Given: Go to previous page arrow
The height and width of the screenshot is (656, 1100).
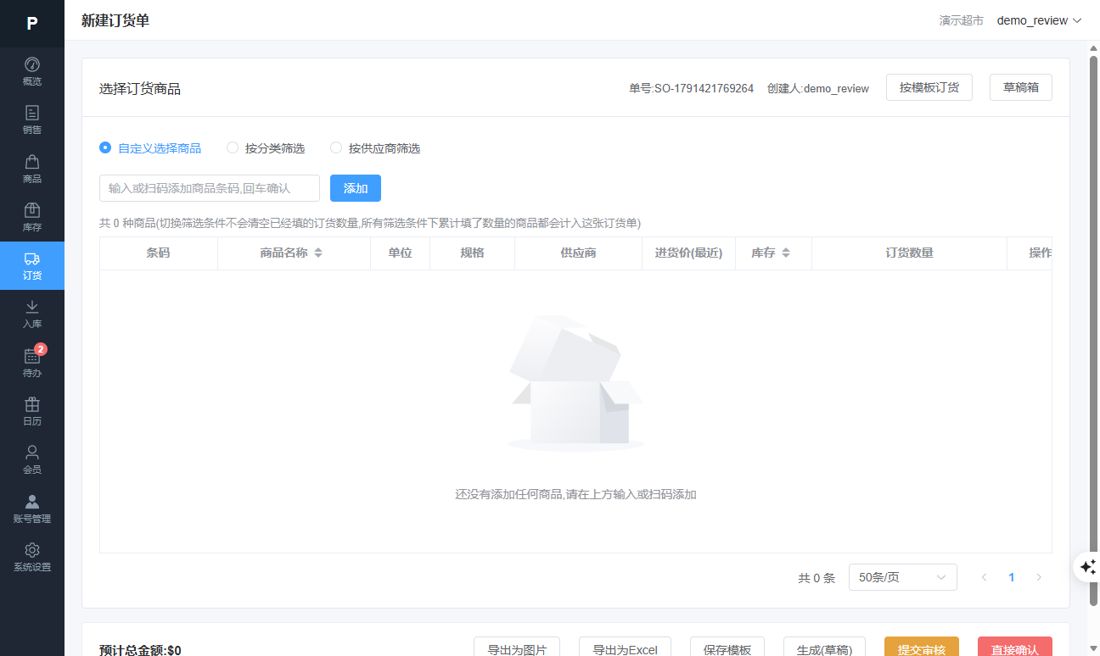Looking at the screenshot, I should 984,577.
